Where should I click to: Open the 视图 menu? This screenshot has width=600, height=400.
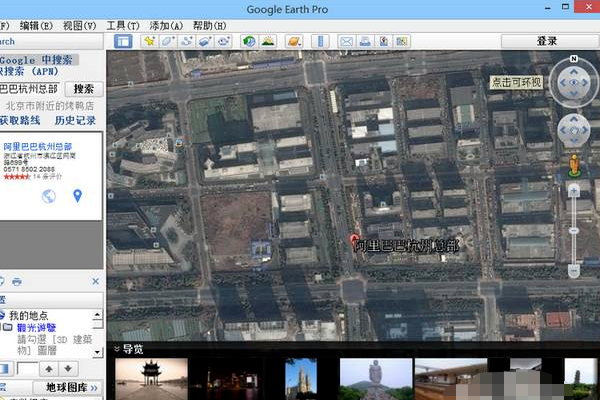80,24
